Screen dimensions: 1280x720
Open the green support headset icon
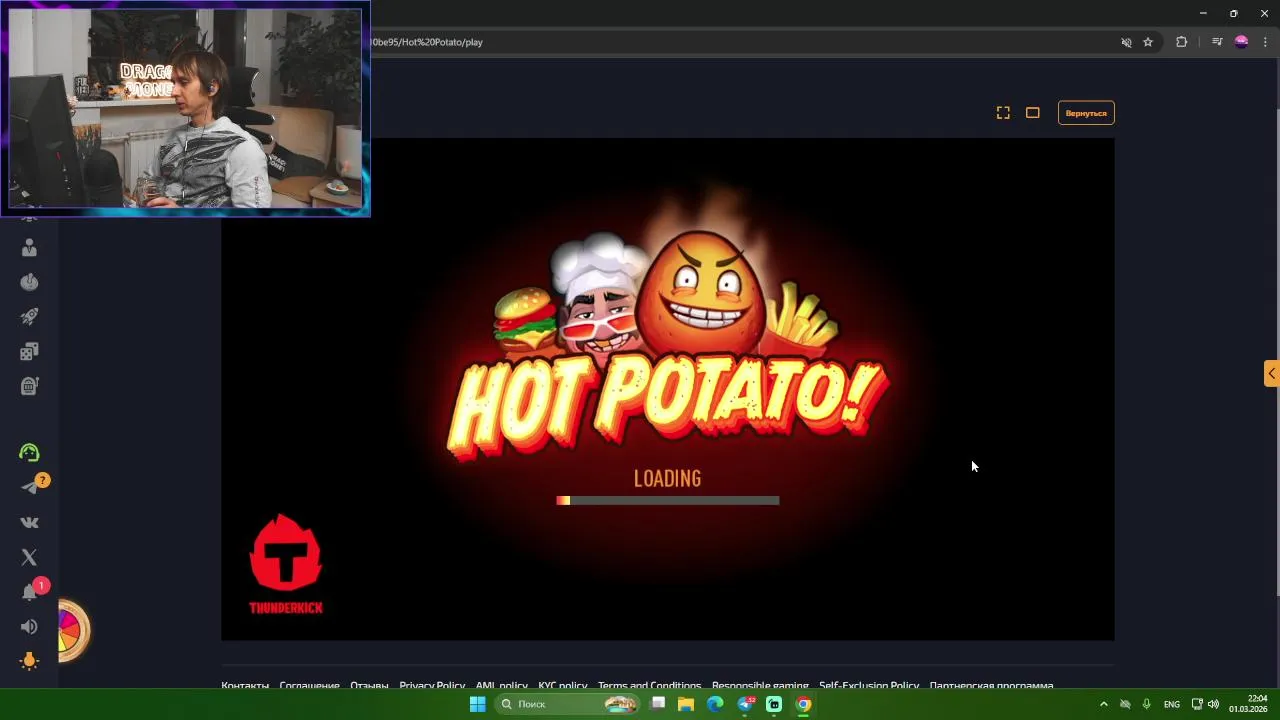(29, 452)
